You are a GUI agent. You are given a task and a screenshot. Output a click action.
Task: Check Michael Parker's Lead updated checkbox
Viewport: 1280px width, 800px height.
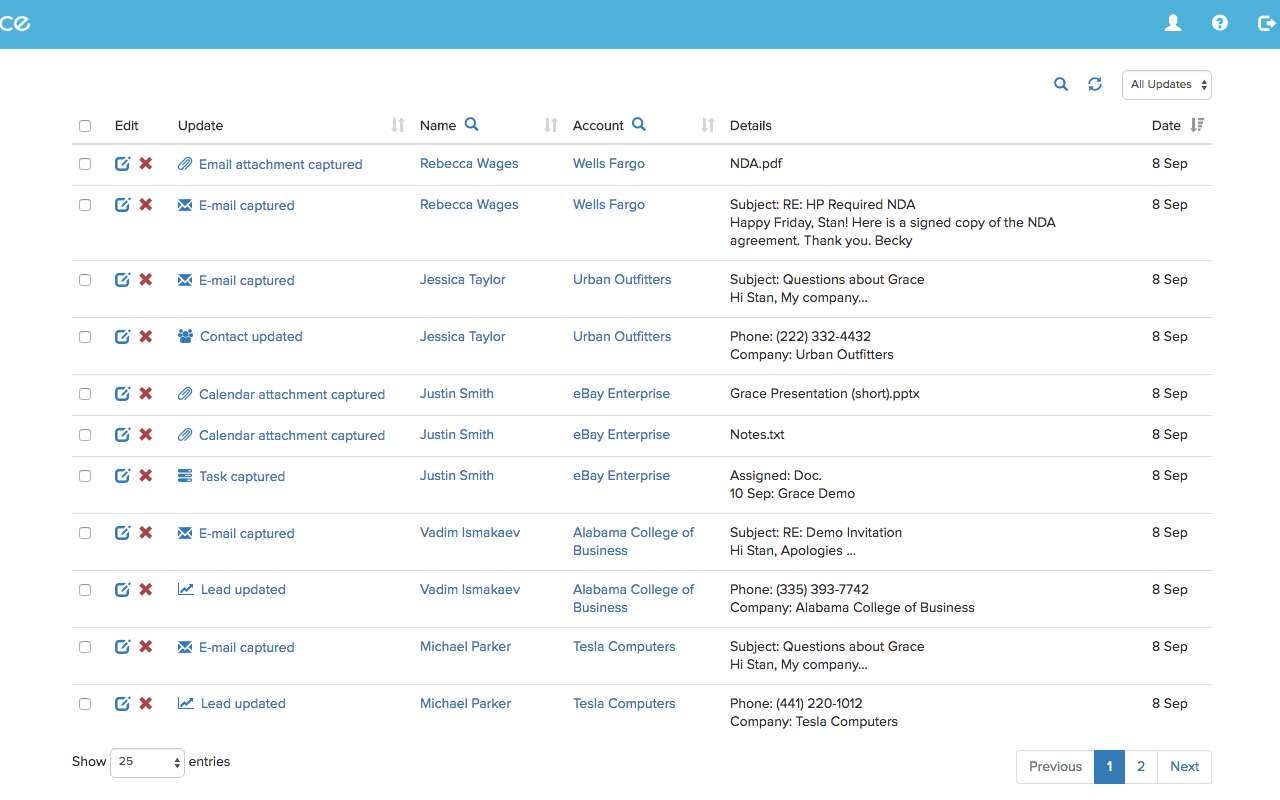click(85, 704)
